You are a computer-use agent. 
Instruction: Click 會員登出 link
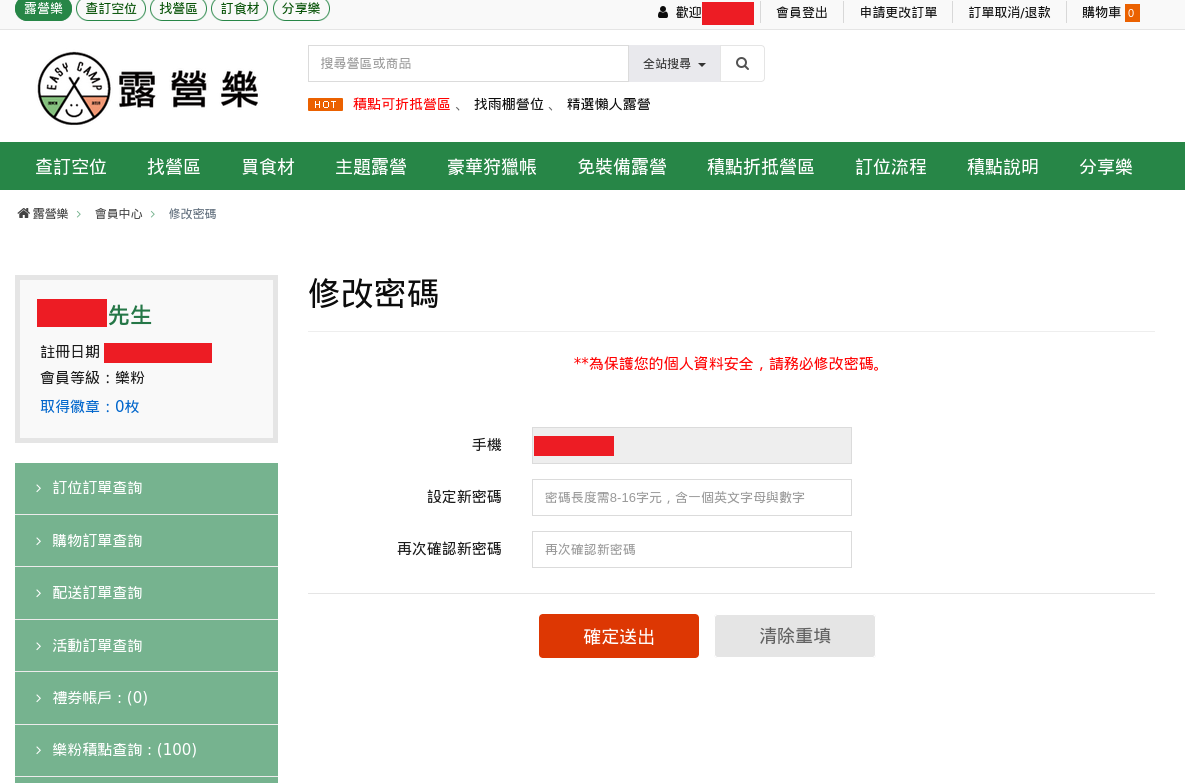pos(802,13)
